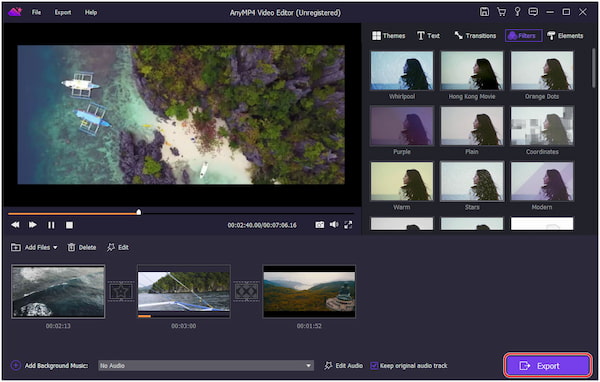Click the save project icon in title bar
The height and width of the screenshot is (382, 600).
coord(484,12)
